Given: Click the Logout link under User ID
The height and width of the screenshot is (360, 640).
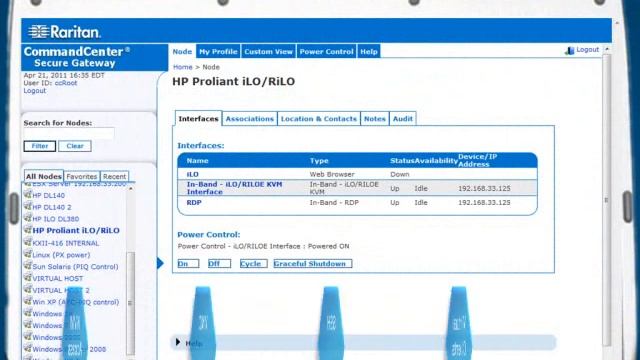Looking at the screenshot, I should [x=35, y=91].
